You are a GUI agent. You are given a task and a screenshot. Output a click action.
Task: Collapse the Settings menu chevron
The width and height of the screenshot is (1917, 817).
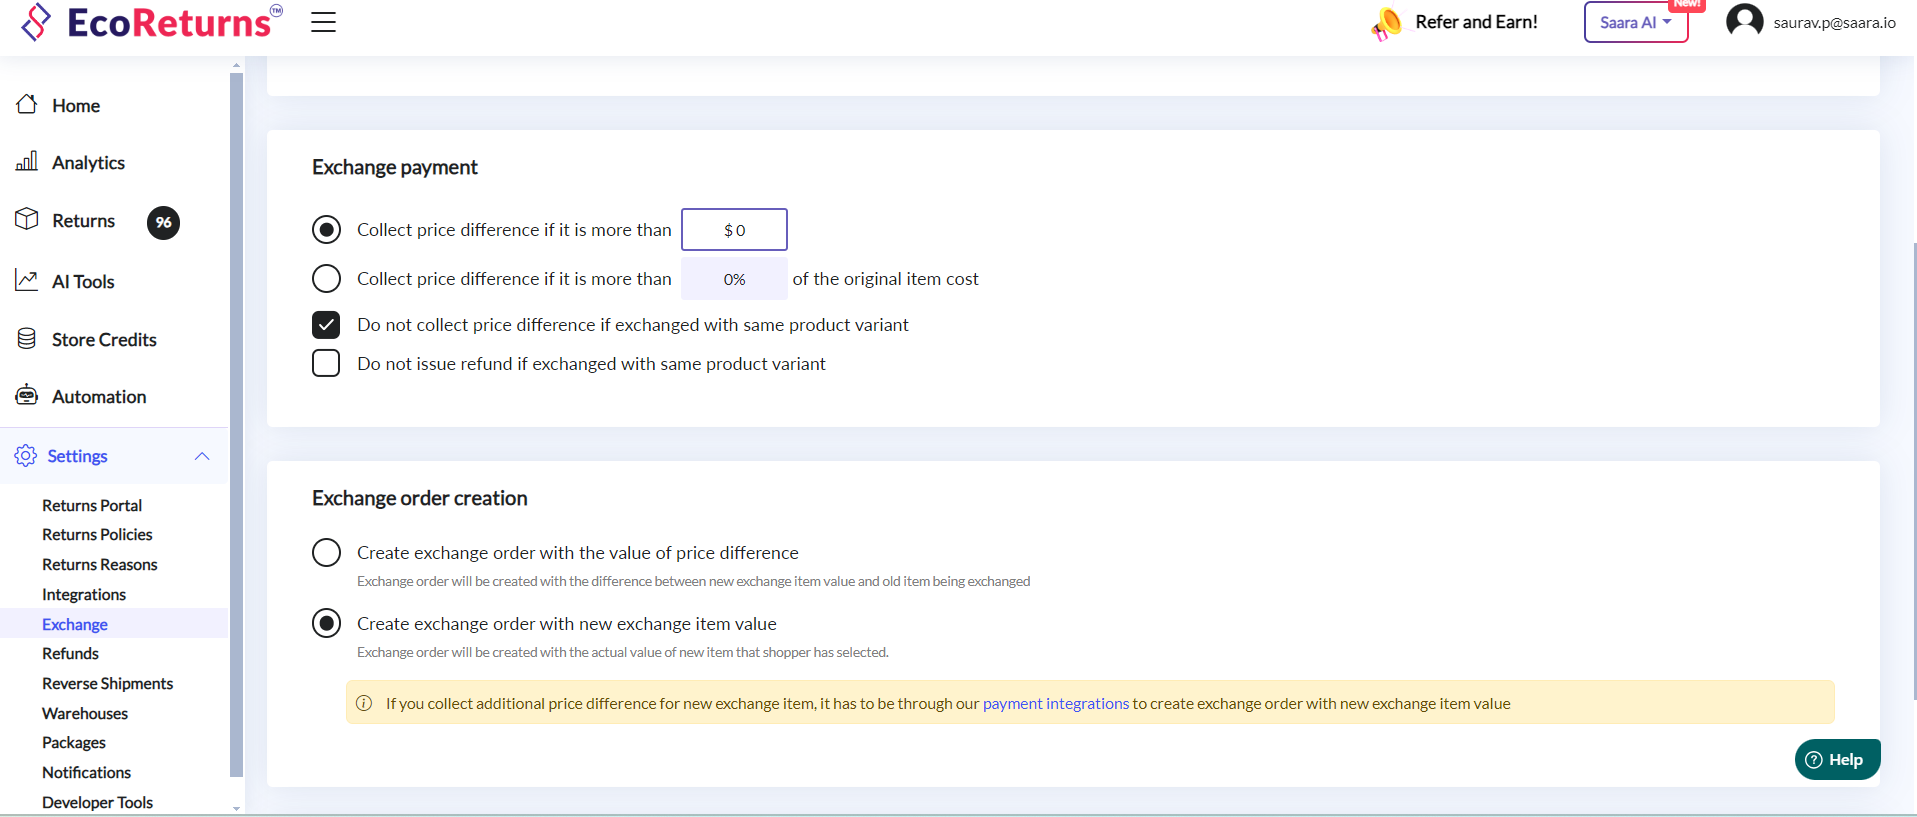[202, 456]
